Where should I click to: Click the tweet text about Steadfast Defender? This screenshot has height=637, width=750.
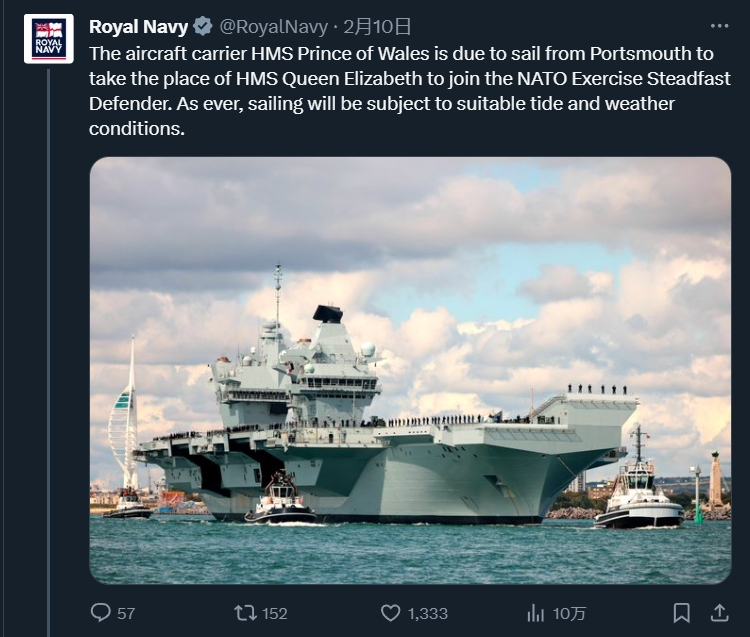[x=400, y=90]
